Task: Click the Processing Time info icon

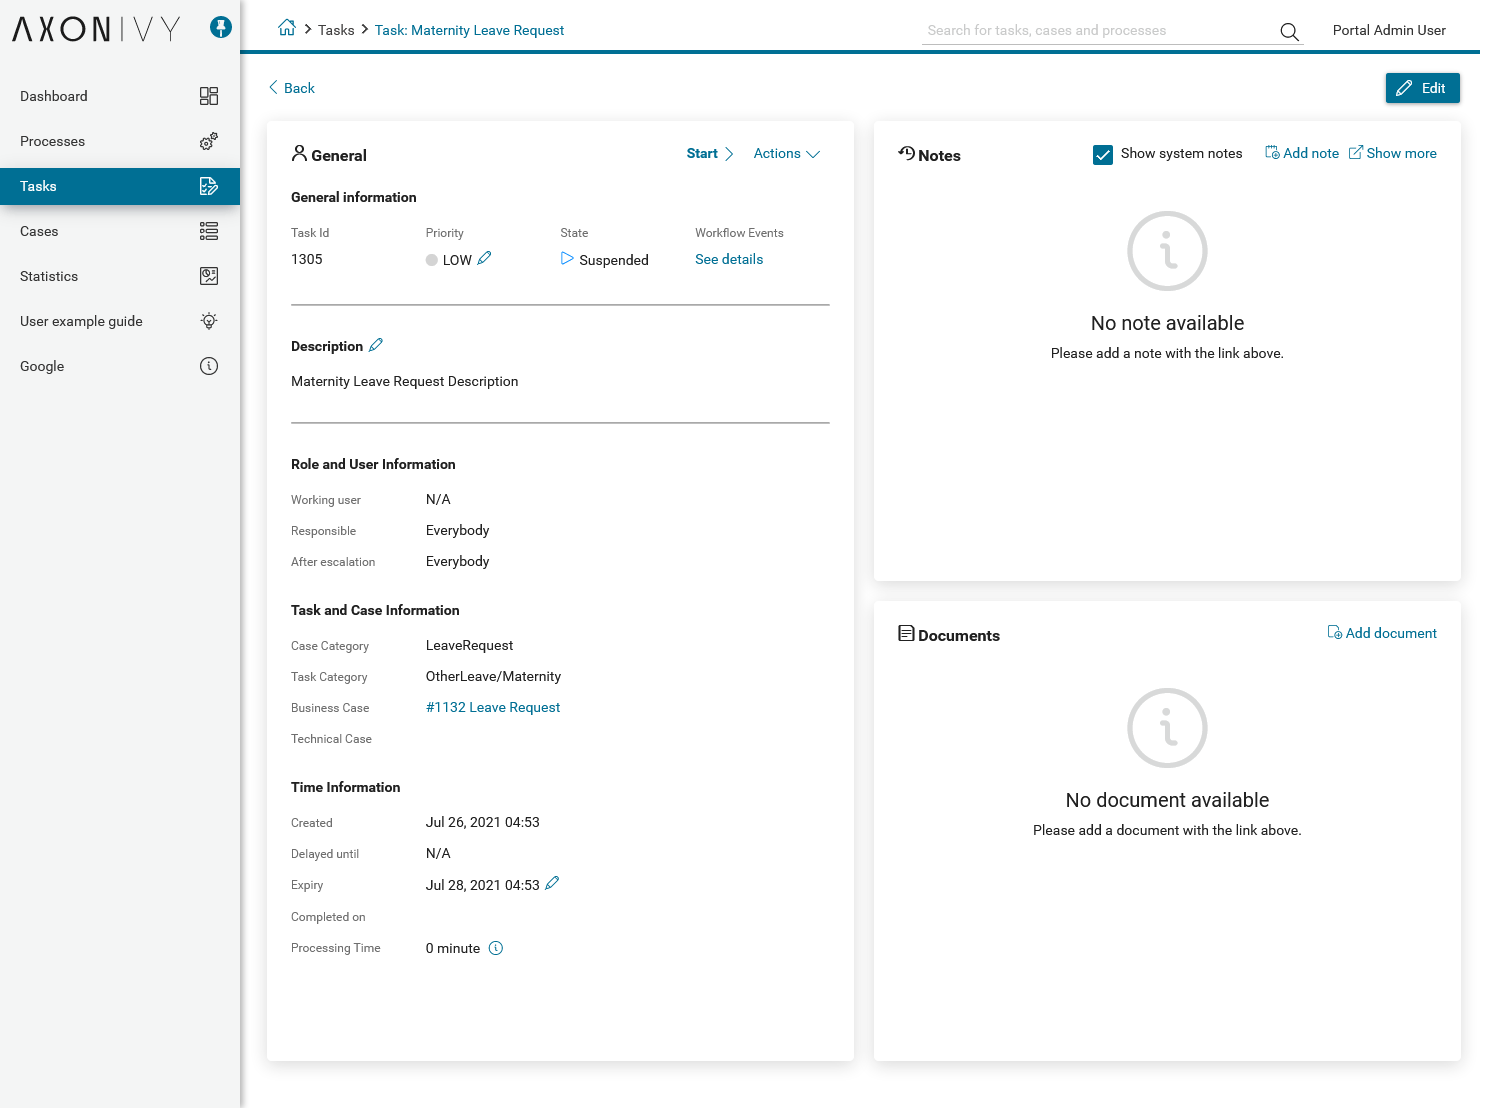Action: [496, 948]
